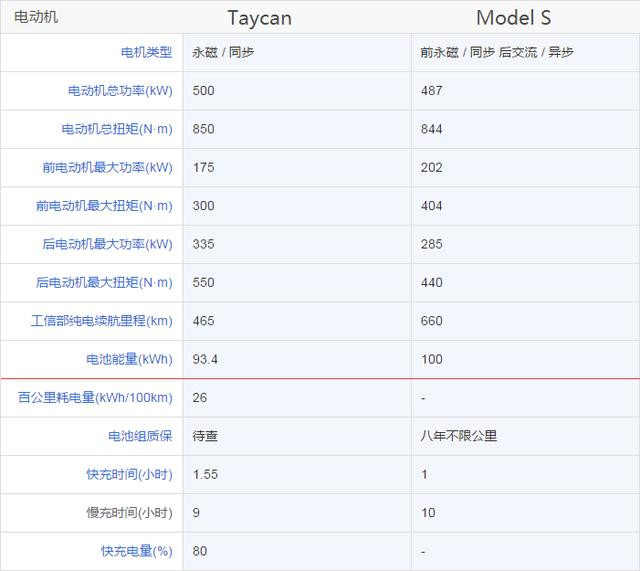
Task: Select Taycan range value 465
Action: [203, 321]
